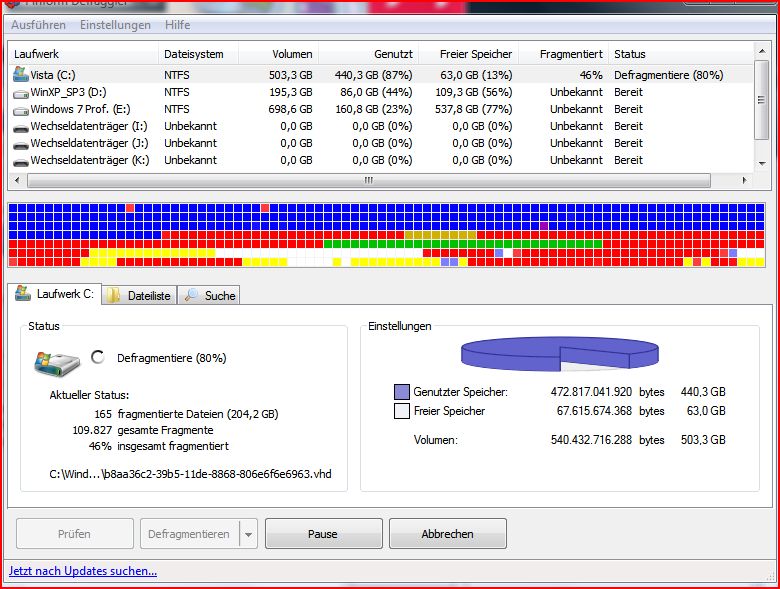Image resolution: width=780 pixels, height=589 pixels.
Task: Select the Wechseldatenträger (I:) row
Action: pyautogui.click(x=381, y=126)
